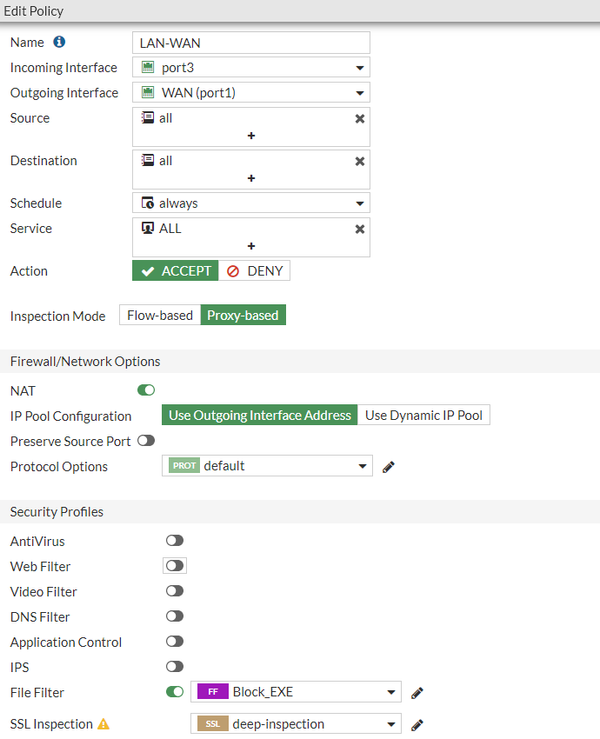This screenshot has width=600, height=739.
Task: Remove the 'all' entry from Destination
Action: [360, 161]
